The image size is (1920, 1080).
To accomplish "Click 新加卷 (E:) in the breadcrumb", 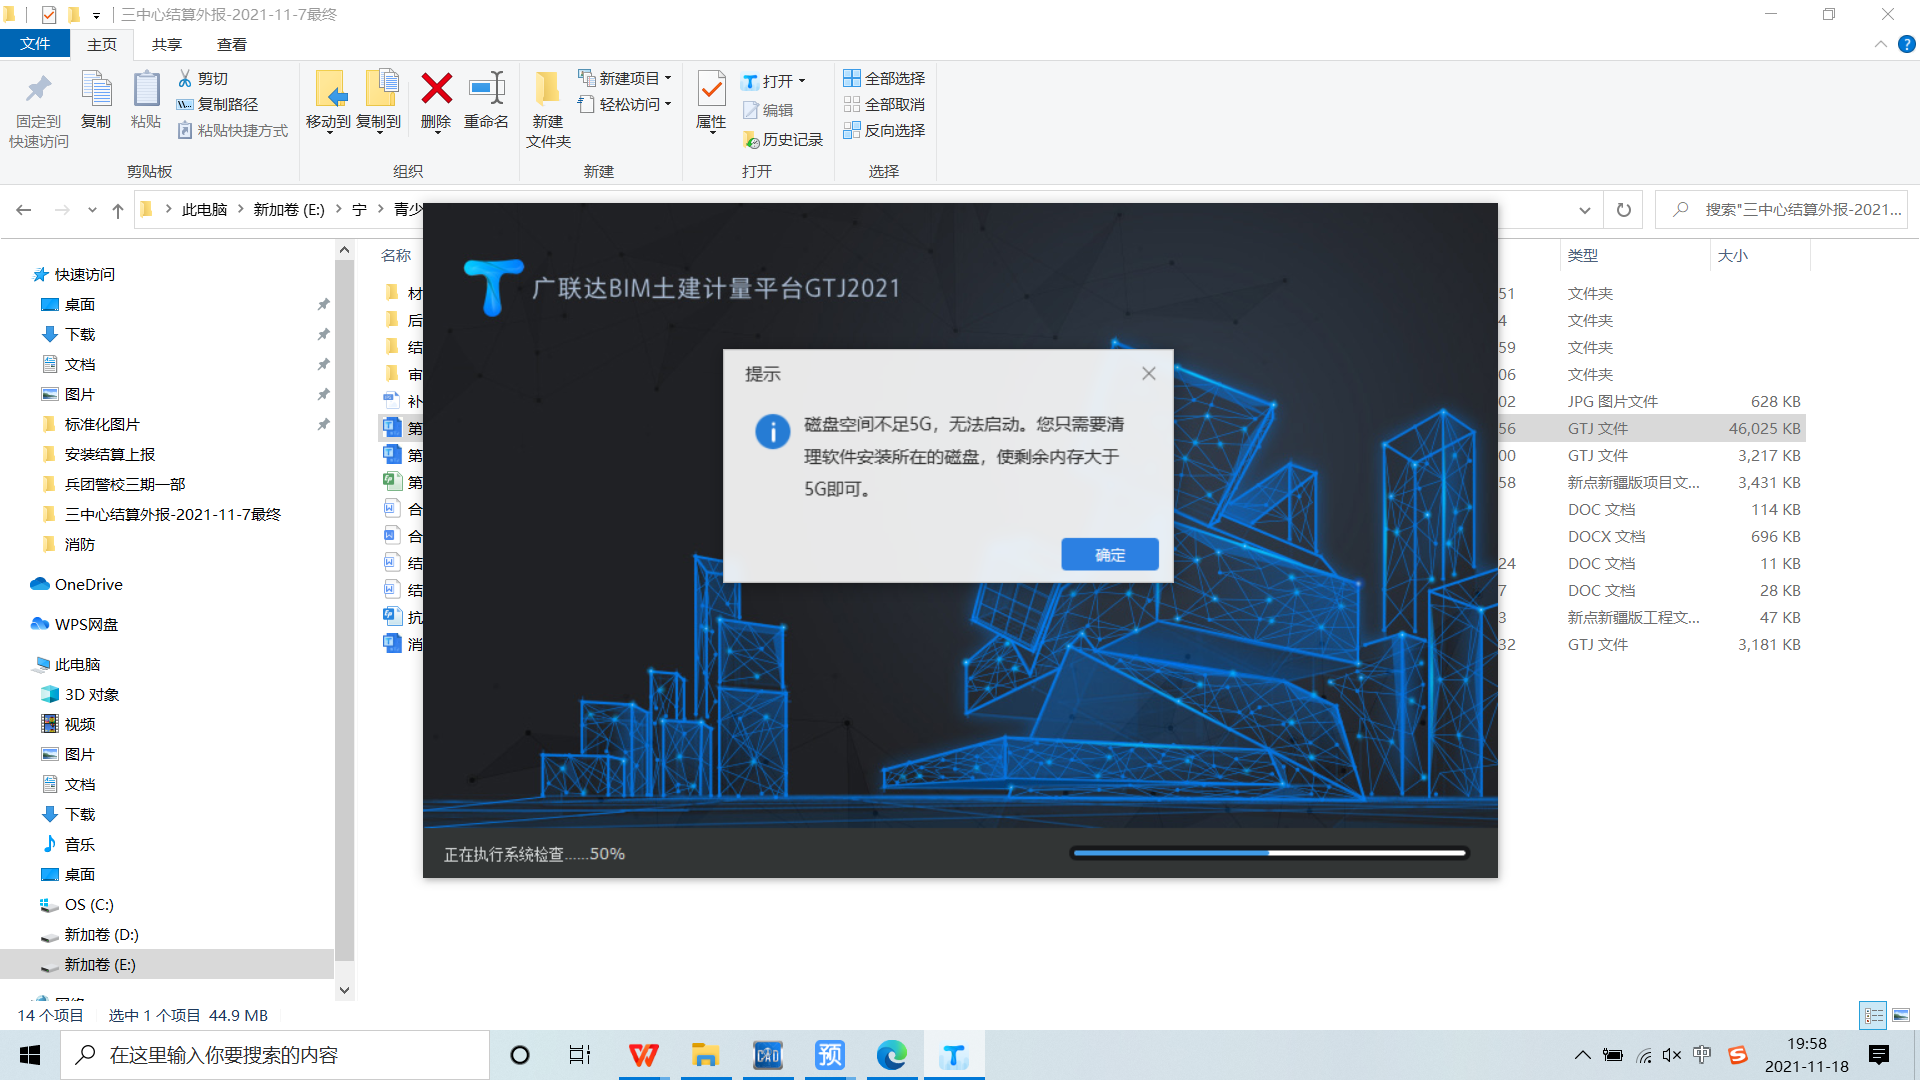I will pyautogui.click(x=289, y=209).
